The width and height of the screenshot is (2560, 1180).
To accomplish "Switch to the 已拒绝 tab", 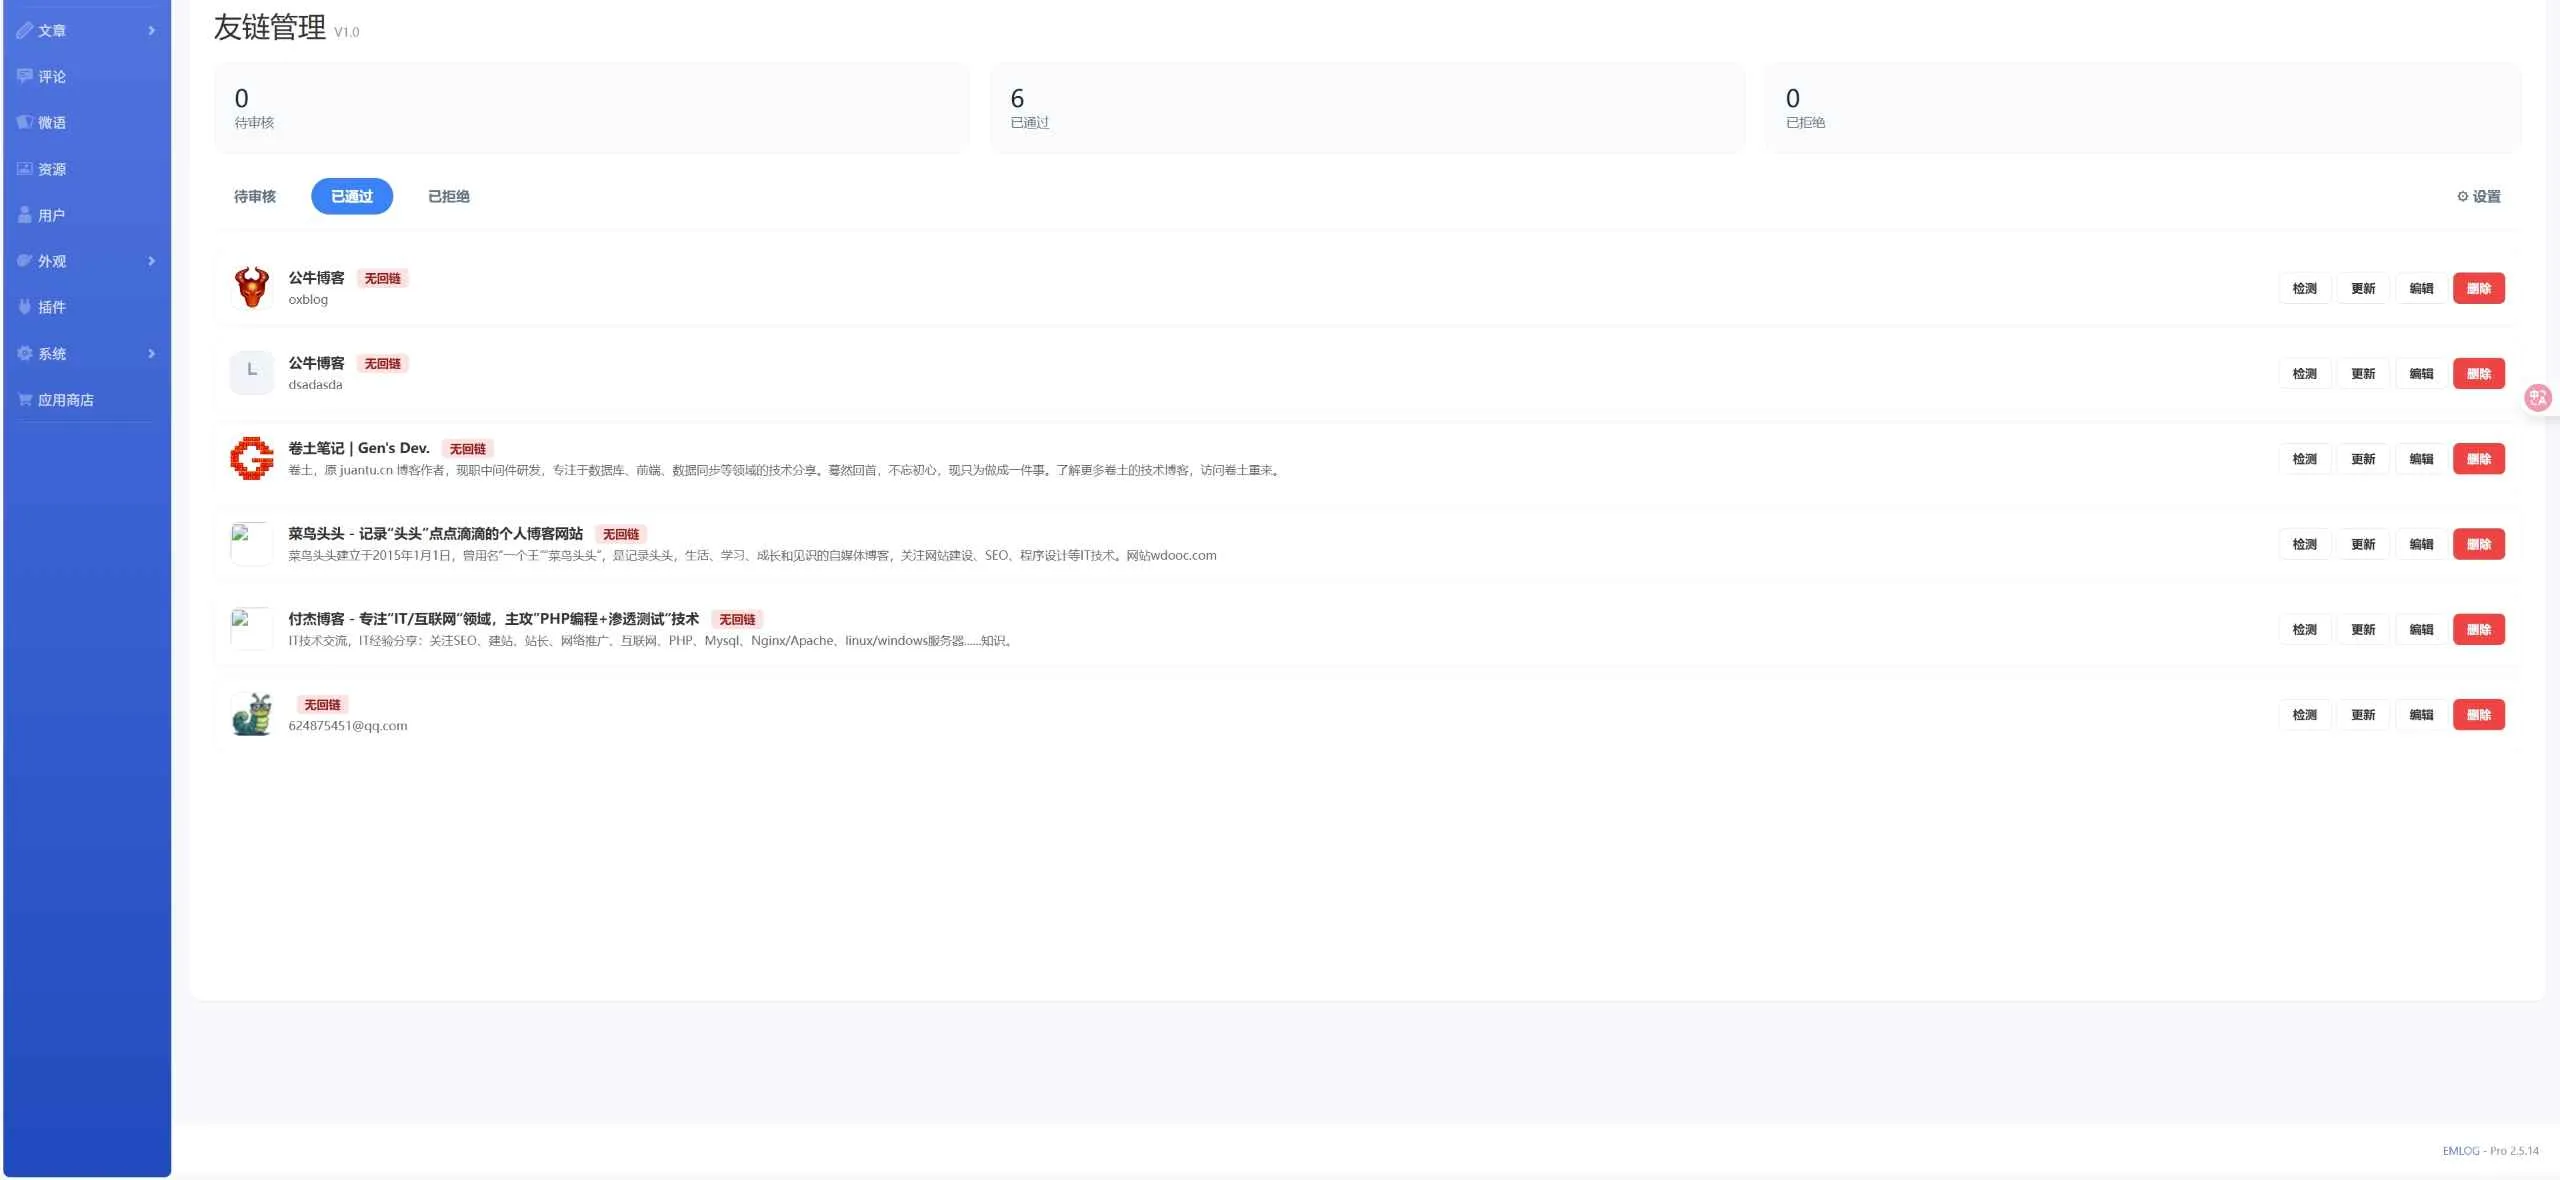I will 449,196.
